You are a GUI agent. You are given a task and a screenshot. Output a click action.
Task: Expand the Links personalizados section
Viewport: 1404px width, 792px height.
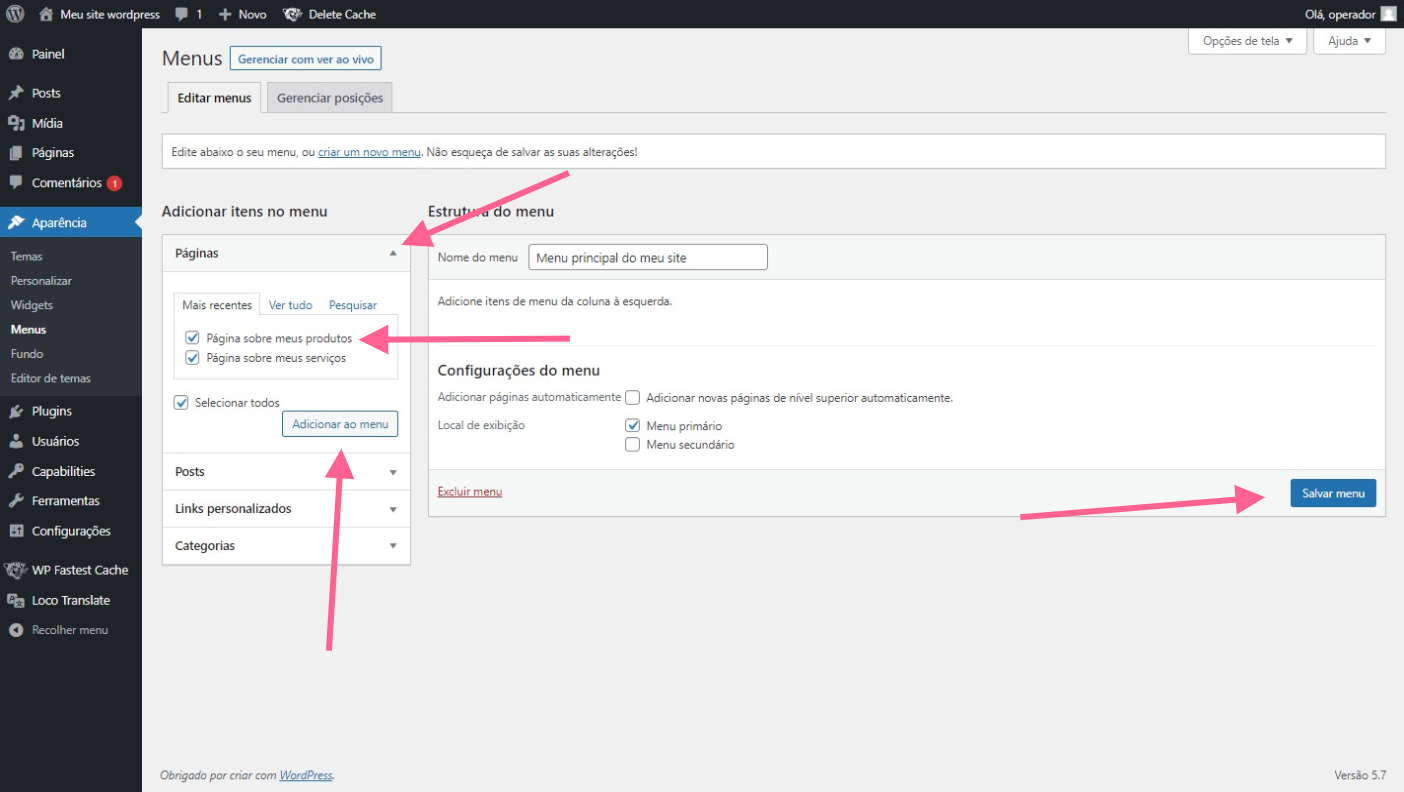click(286, 508)
